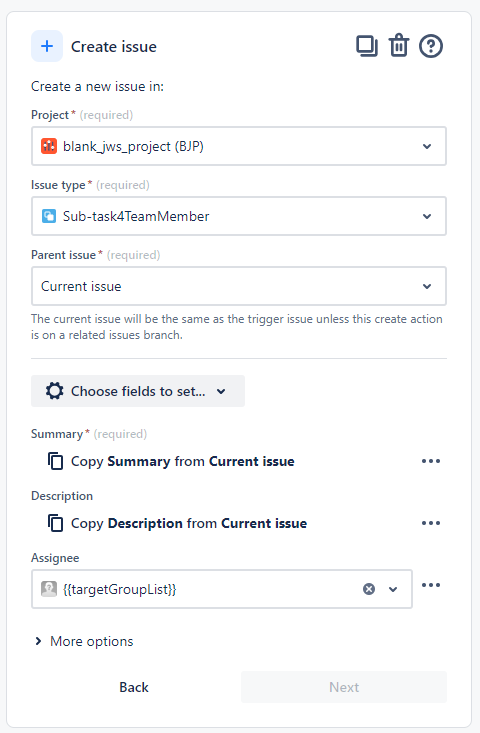Click the blue plus Create issue icon

[x=47, y=46]
